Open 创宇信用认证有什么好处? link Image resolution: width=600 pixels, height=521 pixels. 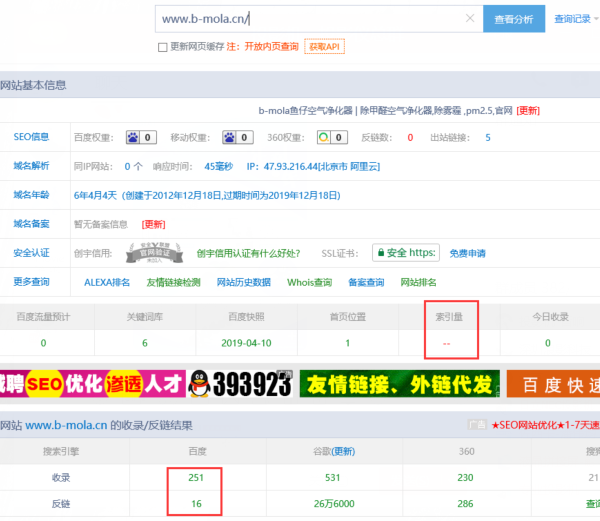[248, 253]
